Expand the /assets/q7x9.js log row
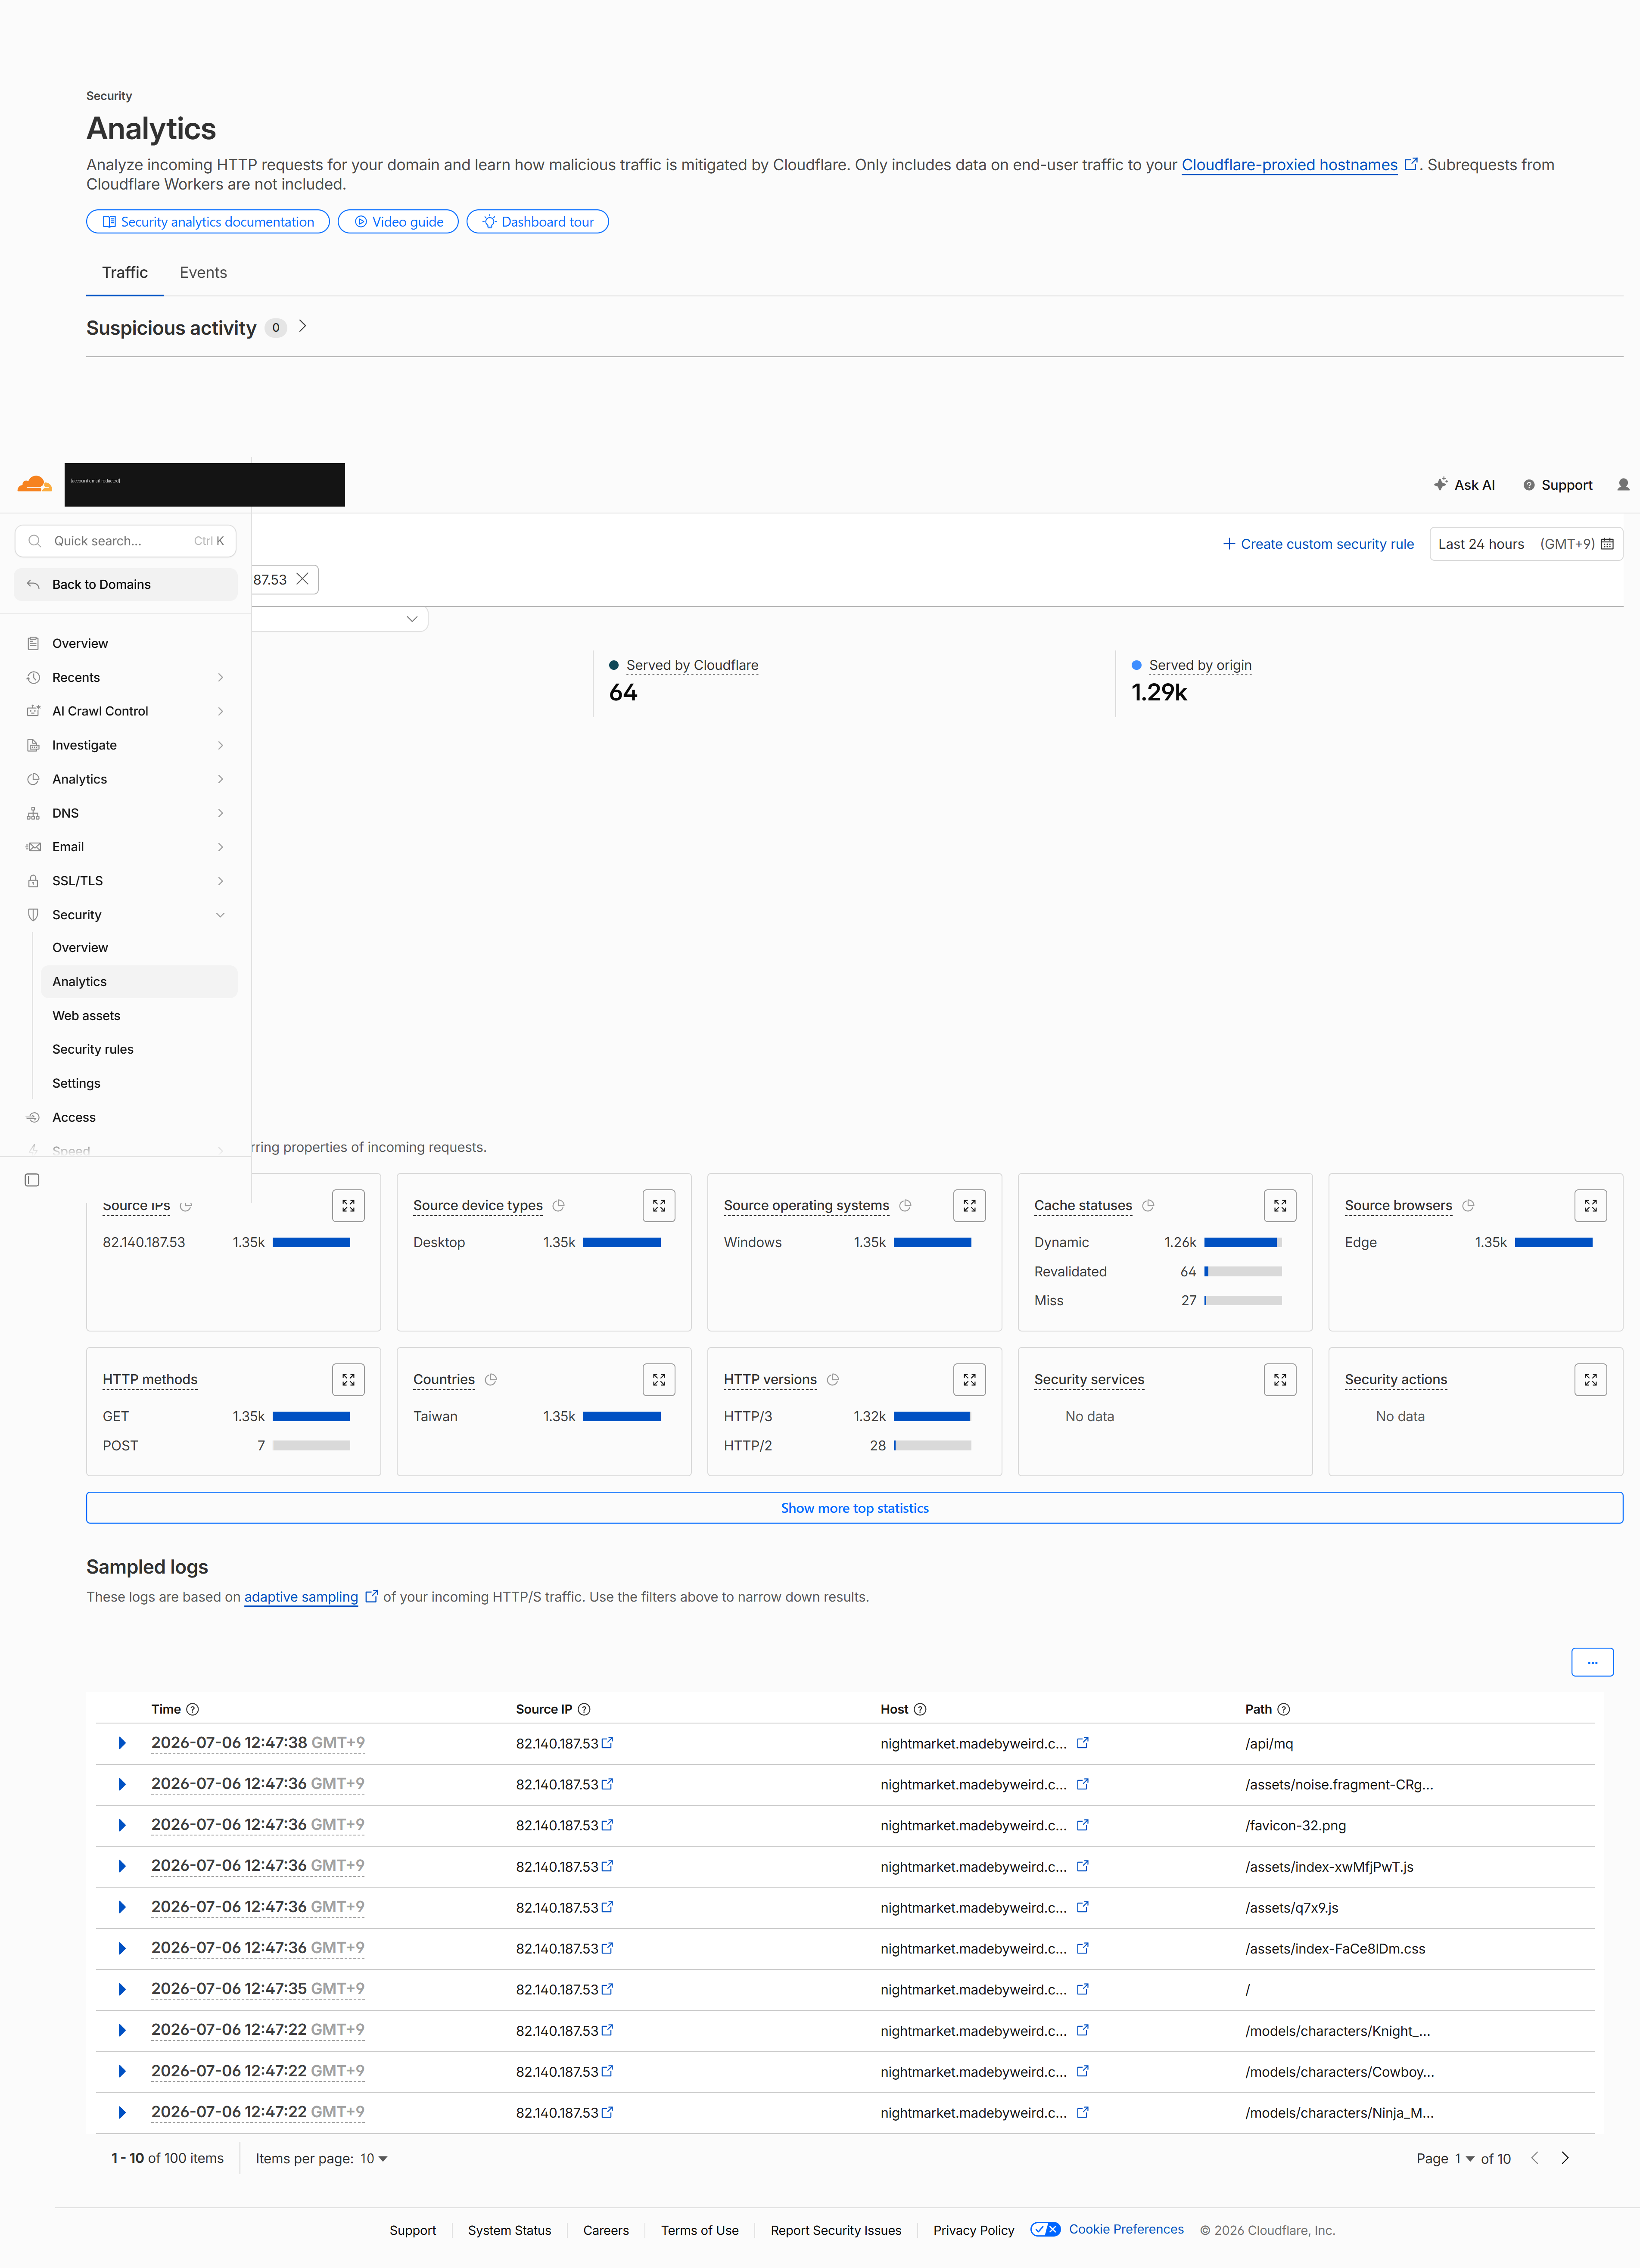The image size is (1640, 2268). point(122,1907)
